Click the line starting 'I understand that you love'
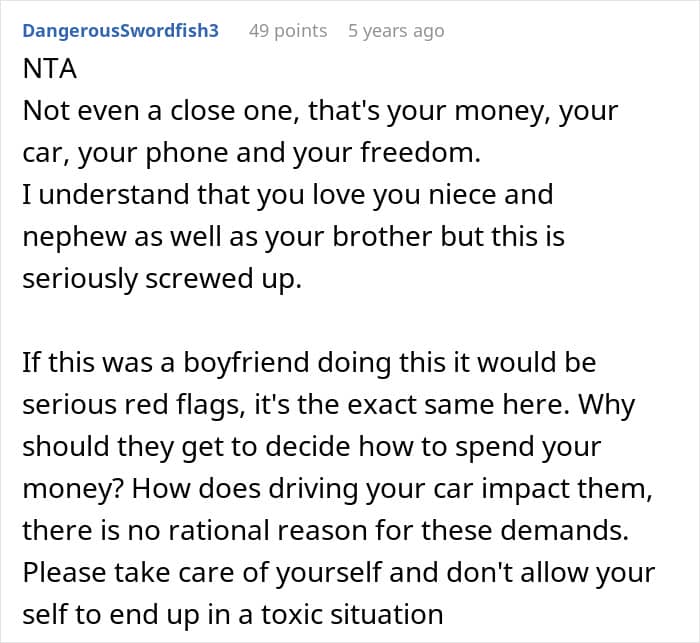 pos(287,194)
